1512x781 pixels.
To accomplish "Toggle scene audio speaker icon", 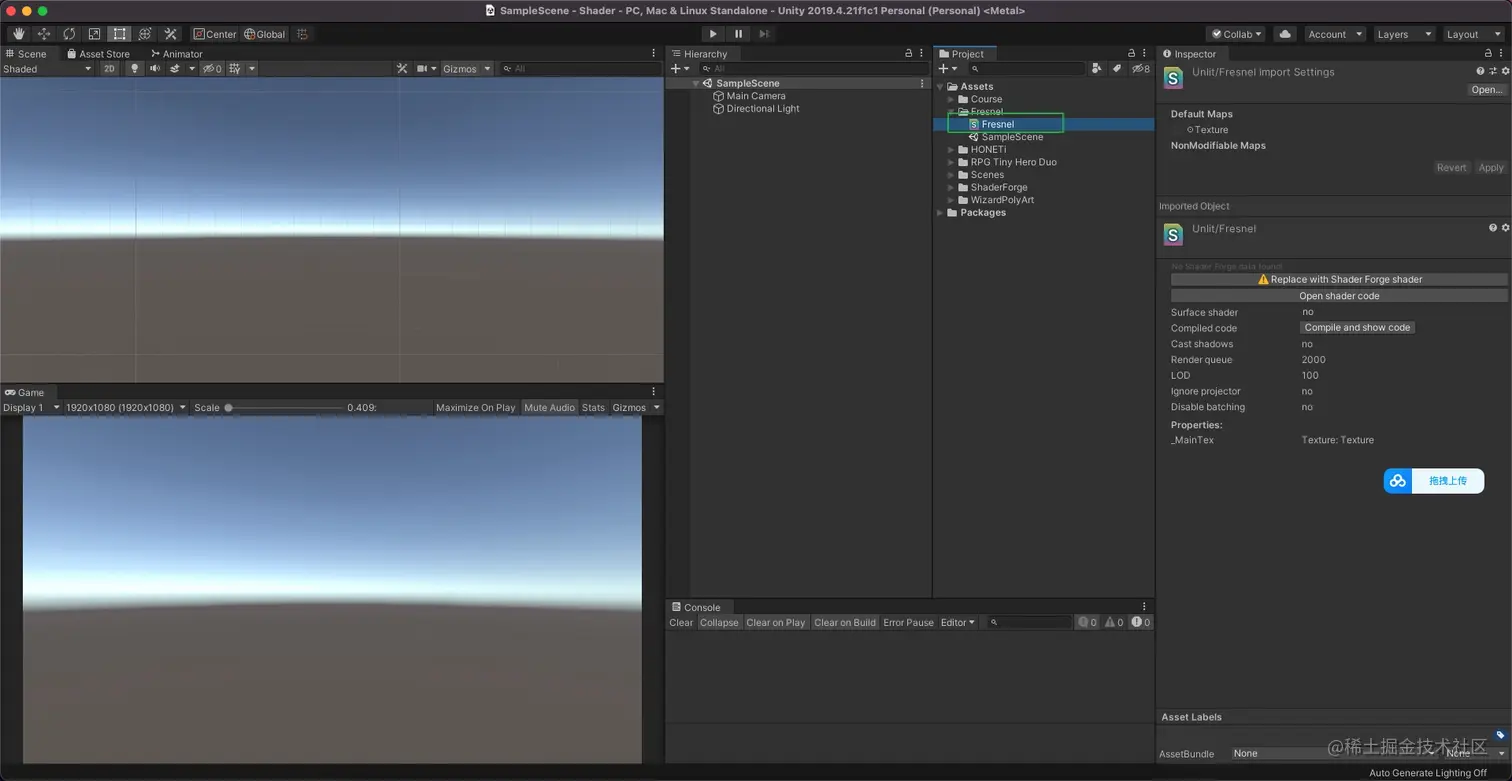I will 154,69.
